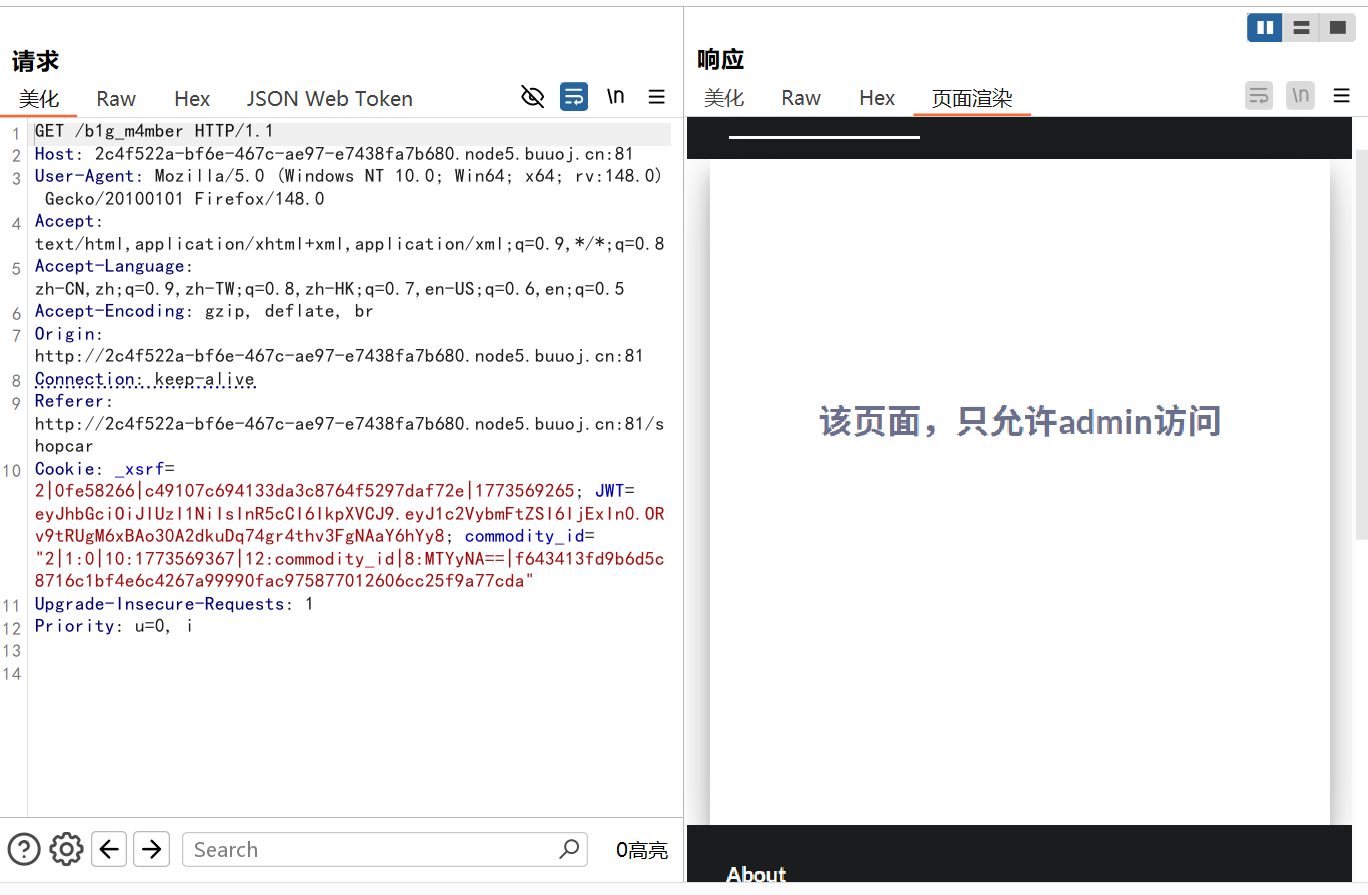This screenshot has width=1368, height=895.
Task: Open response panel hamburger options menu
Action: point(1341,96)
